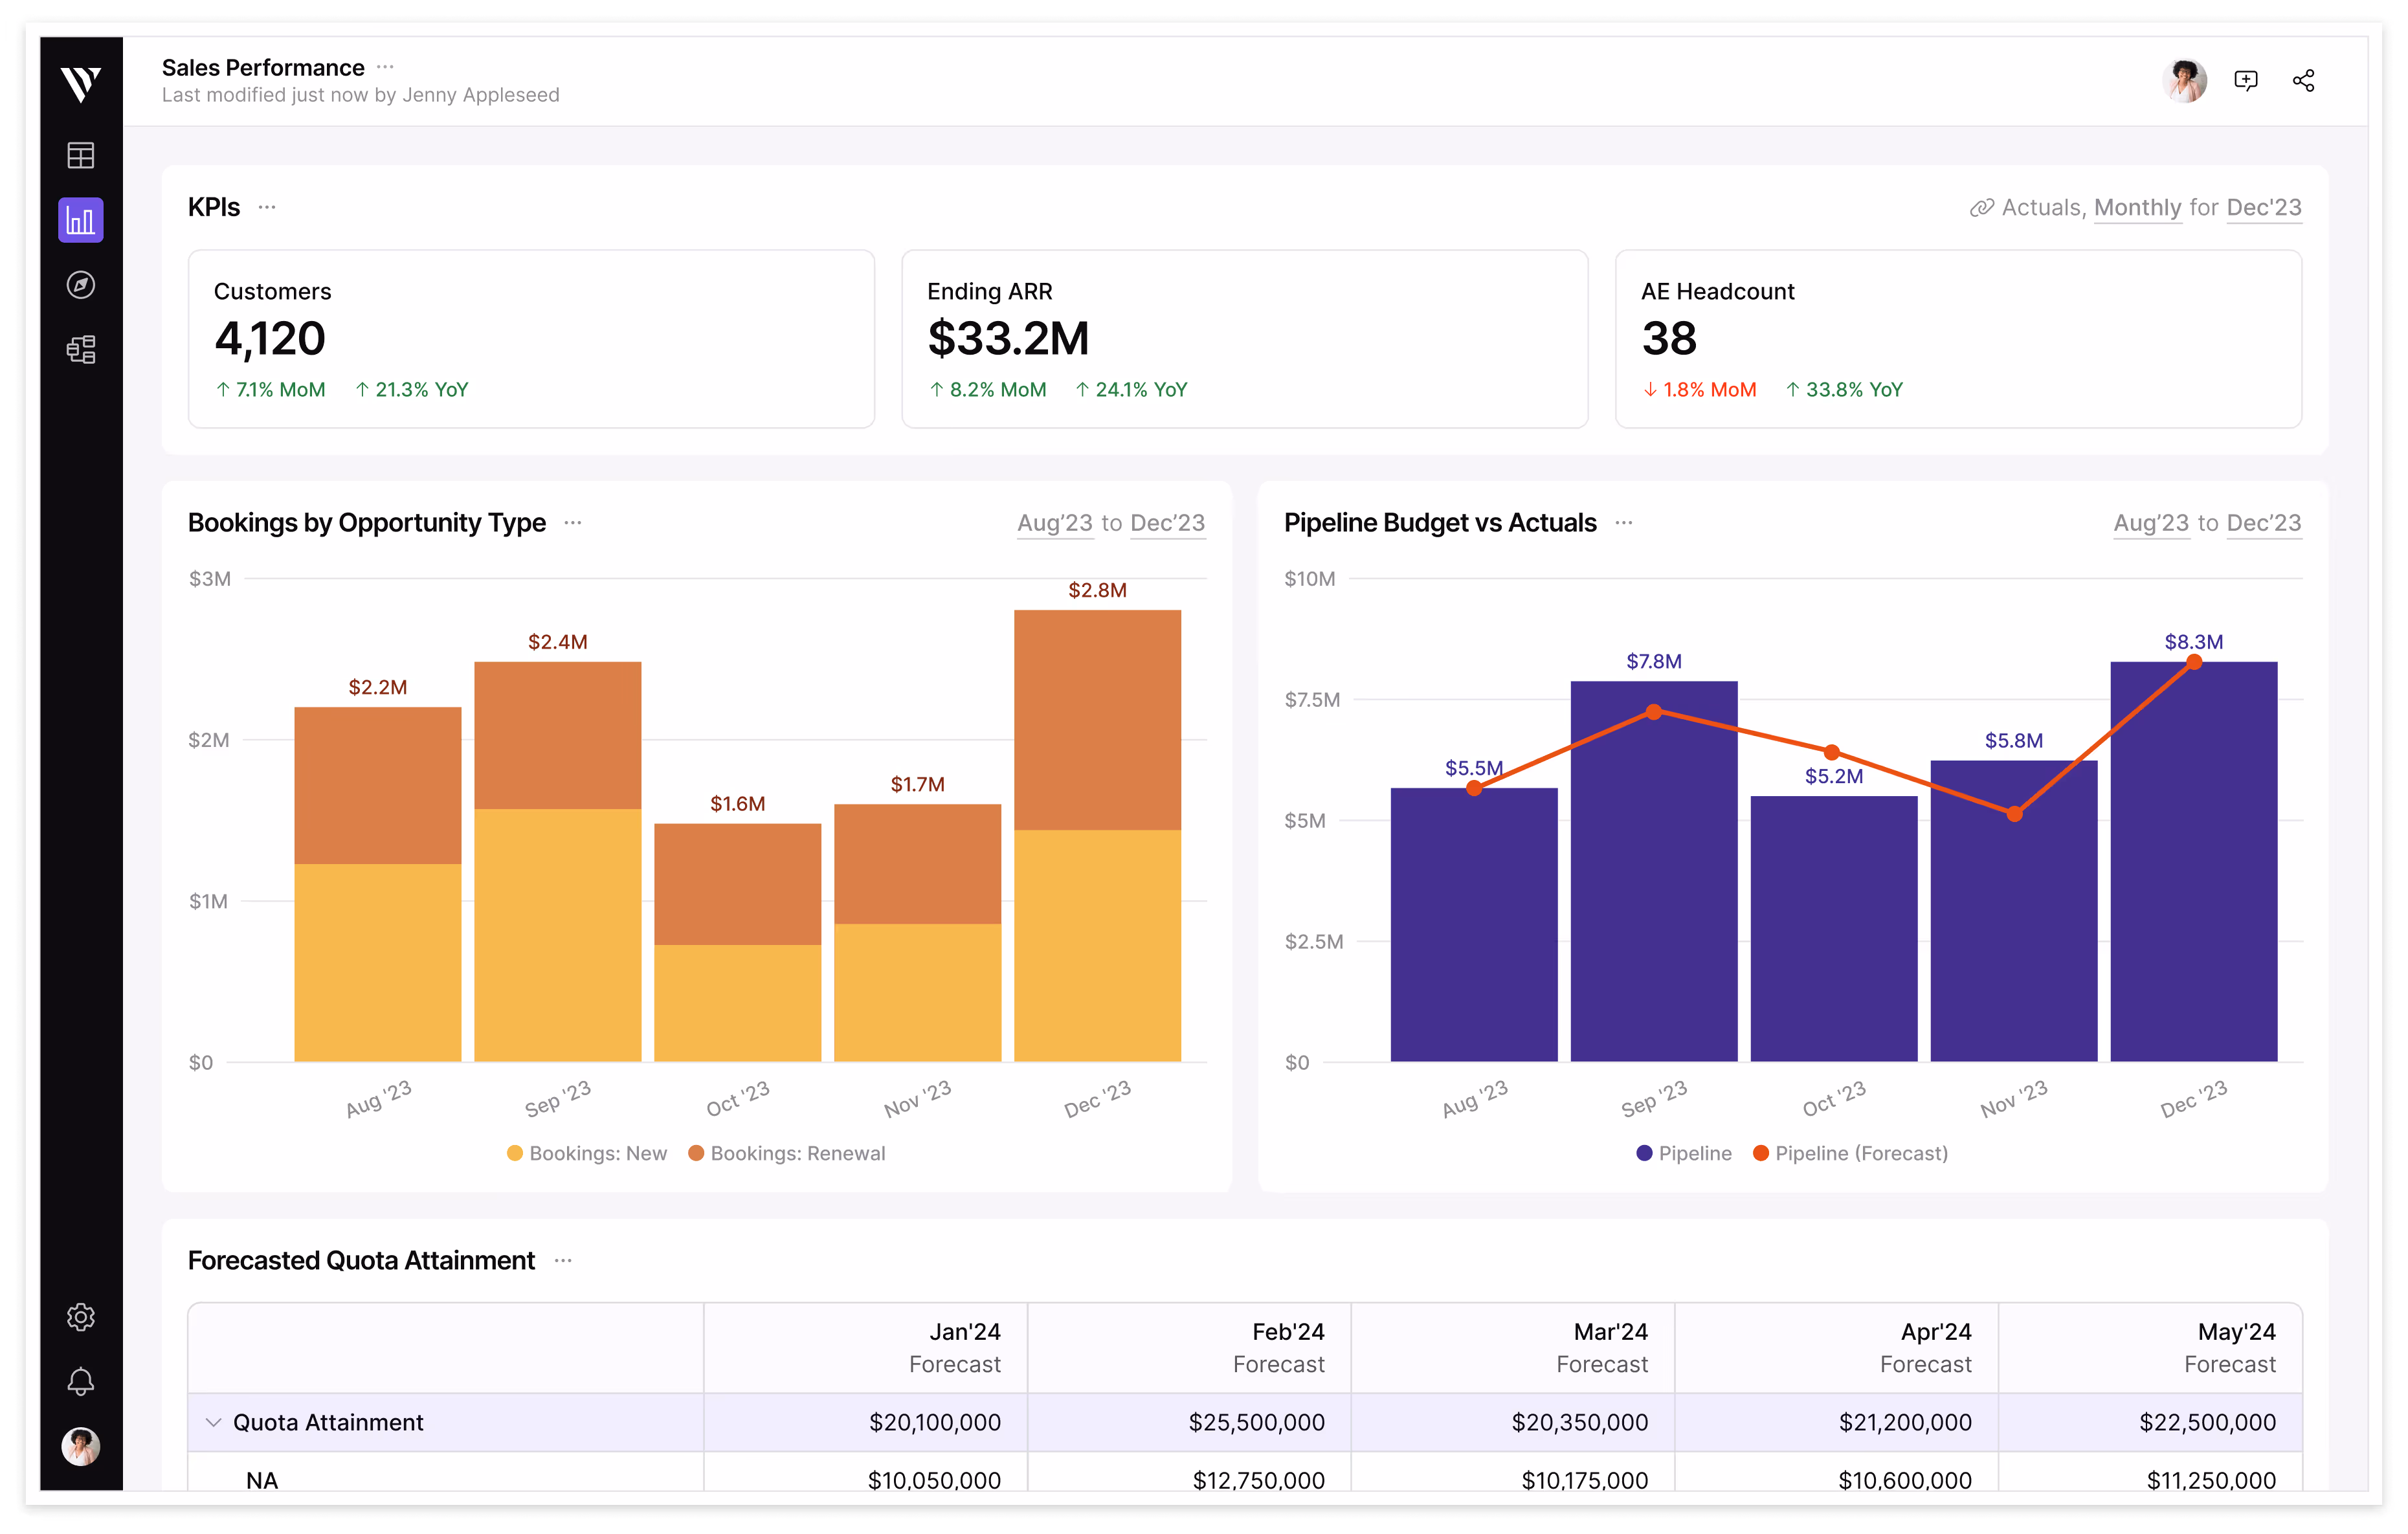Click Dec'23 end date on Pipeline chart
This screenshot has height=1534, width=2408.
pos(2264,523)
